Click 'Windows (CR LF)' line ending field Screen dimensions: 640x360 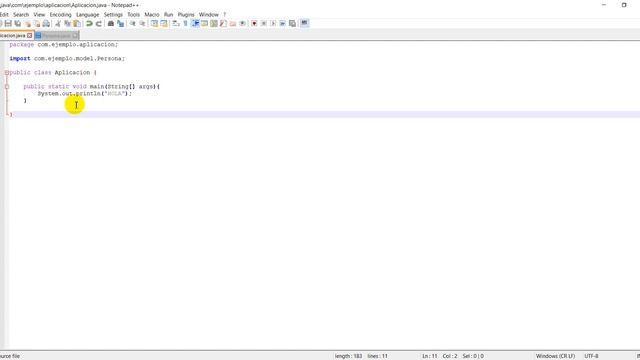(555, 356)
